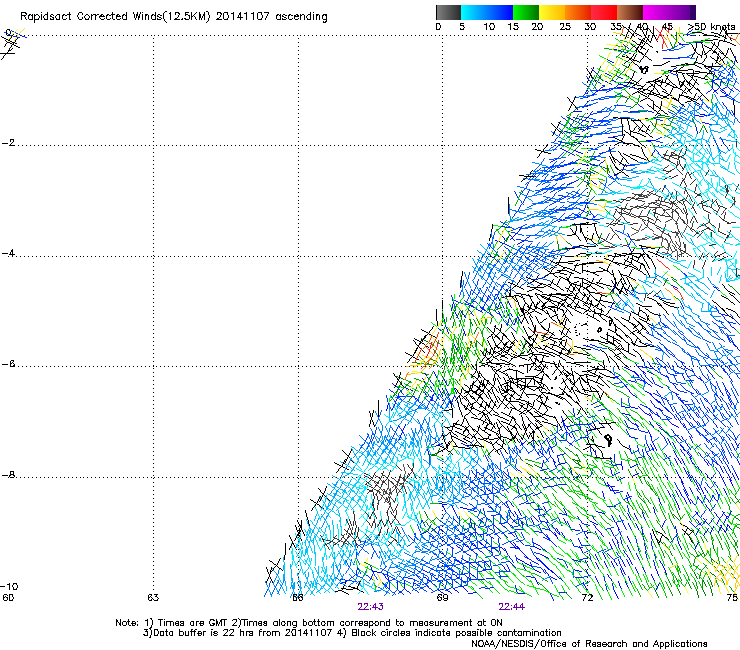Click the legend label '10'
The image size is (740, 650).
point(489,27)
